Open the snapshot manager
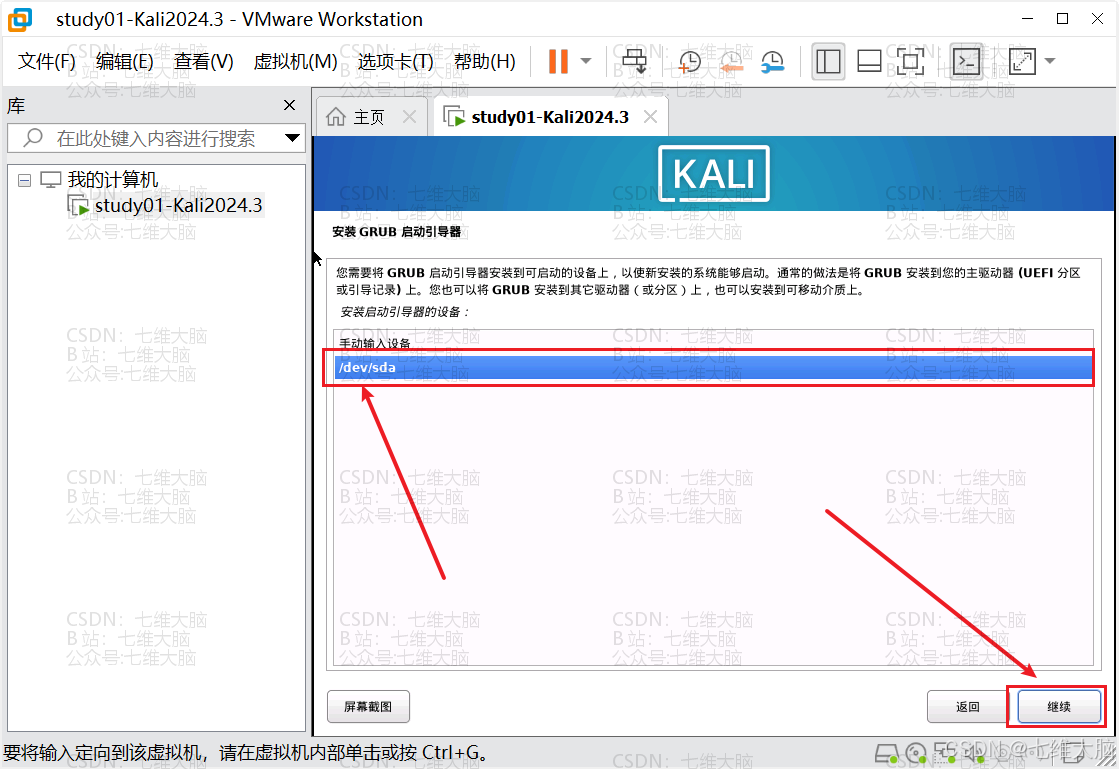The width and height of the screenshot is (1119, 769). [x=773, y=62]
